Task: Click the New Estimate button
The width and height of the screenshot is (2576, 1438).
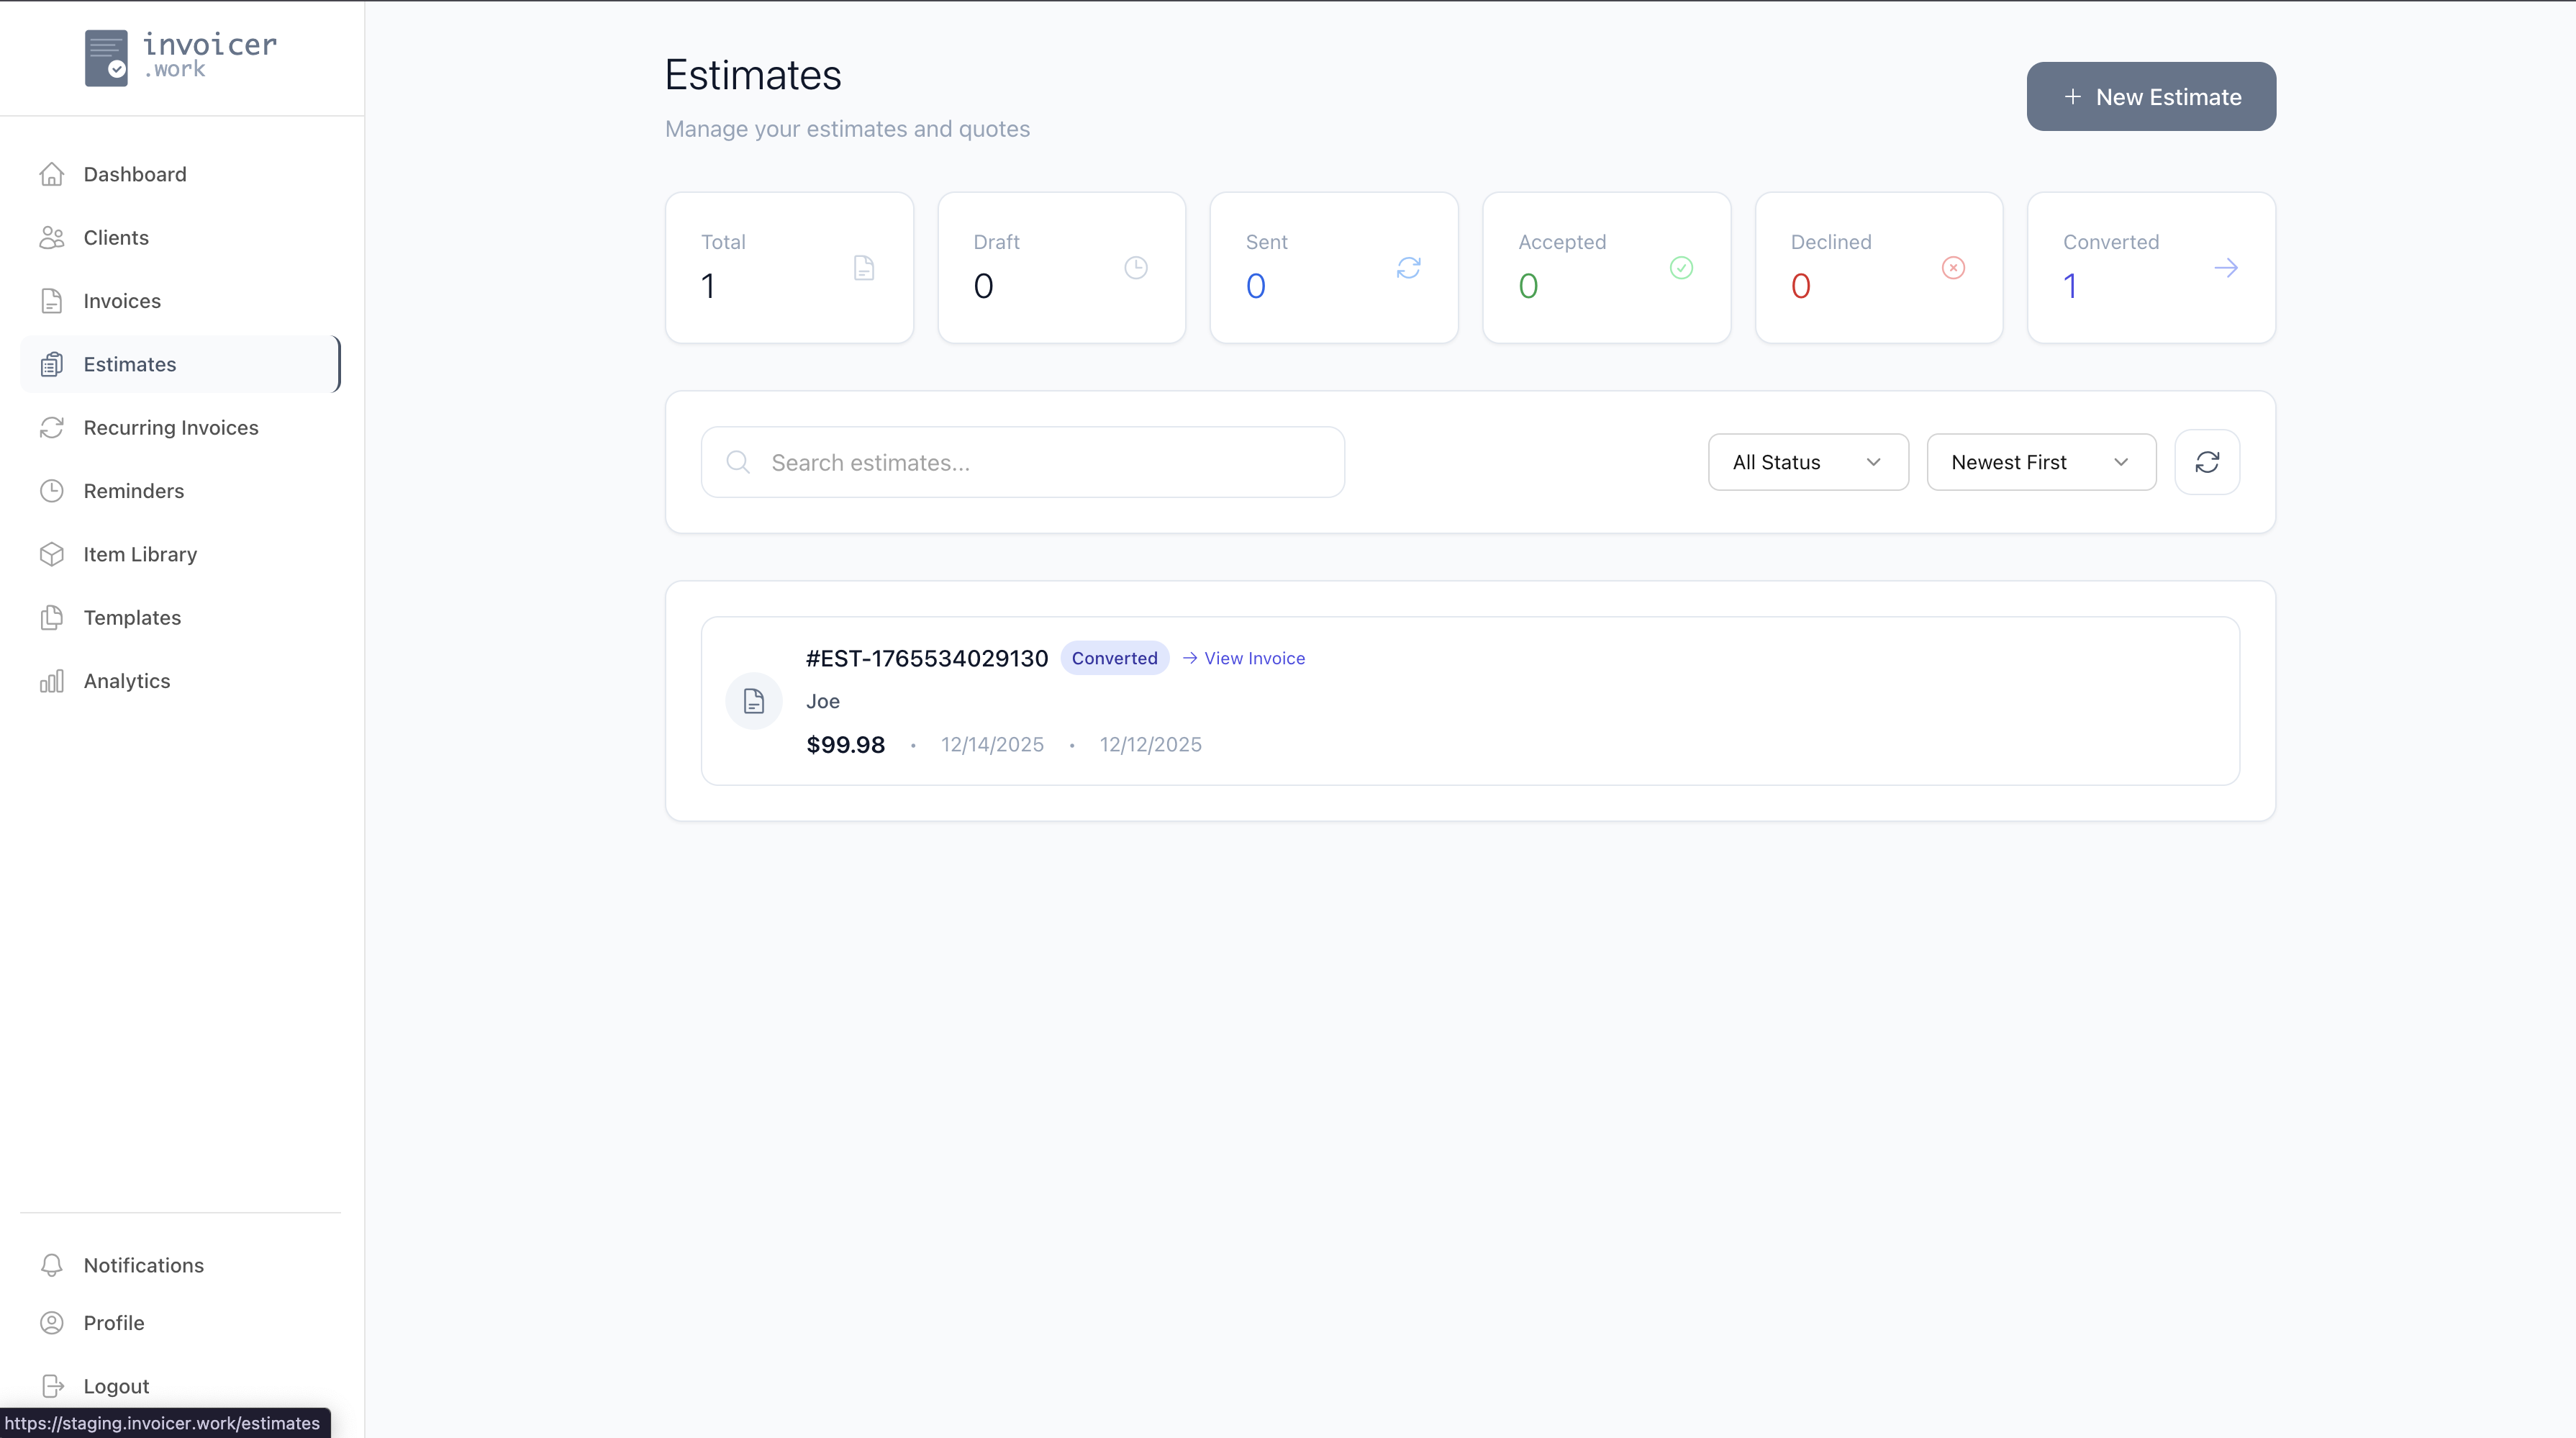Action: [2150, 97]
